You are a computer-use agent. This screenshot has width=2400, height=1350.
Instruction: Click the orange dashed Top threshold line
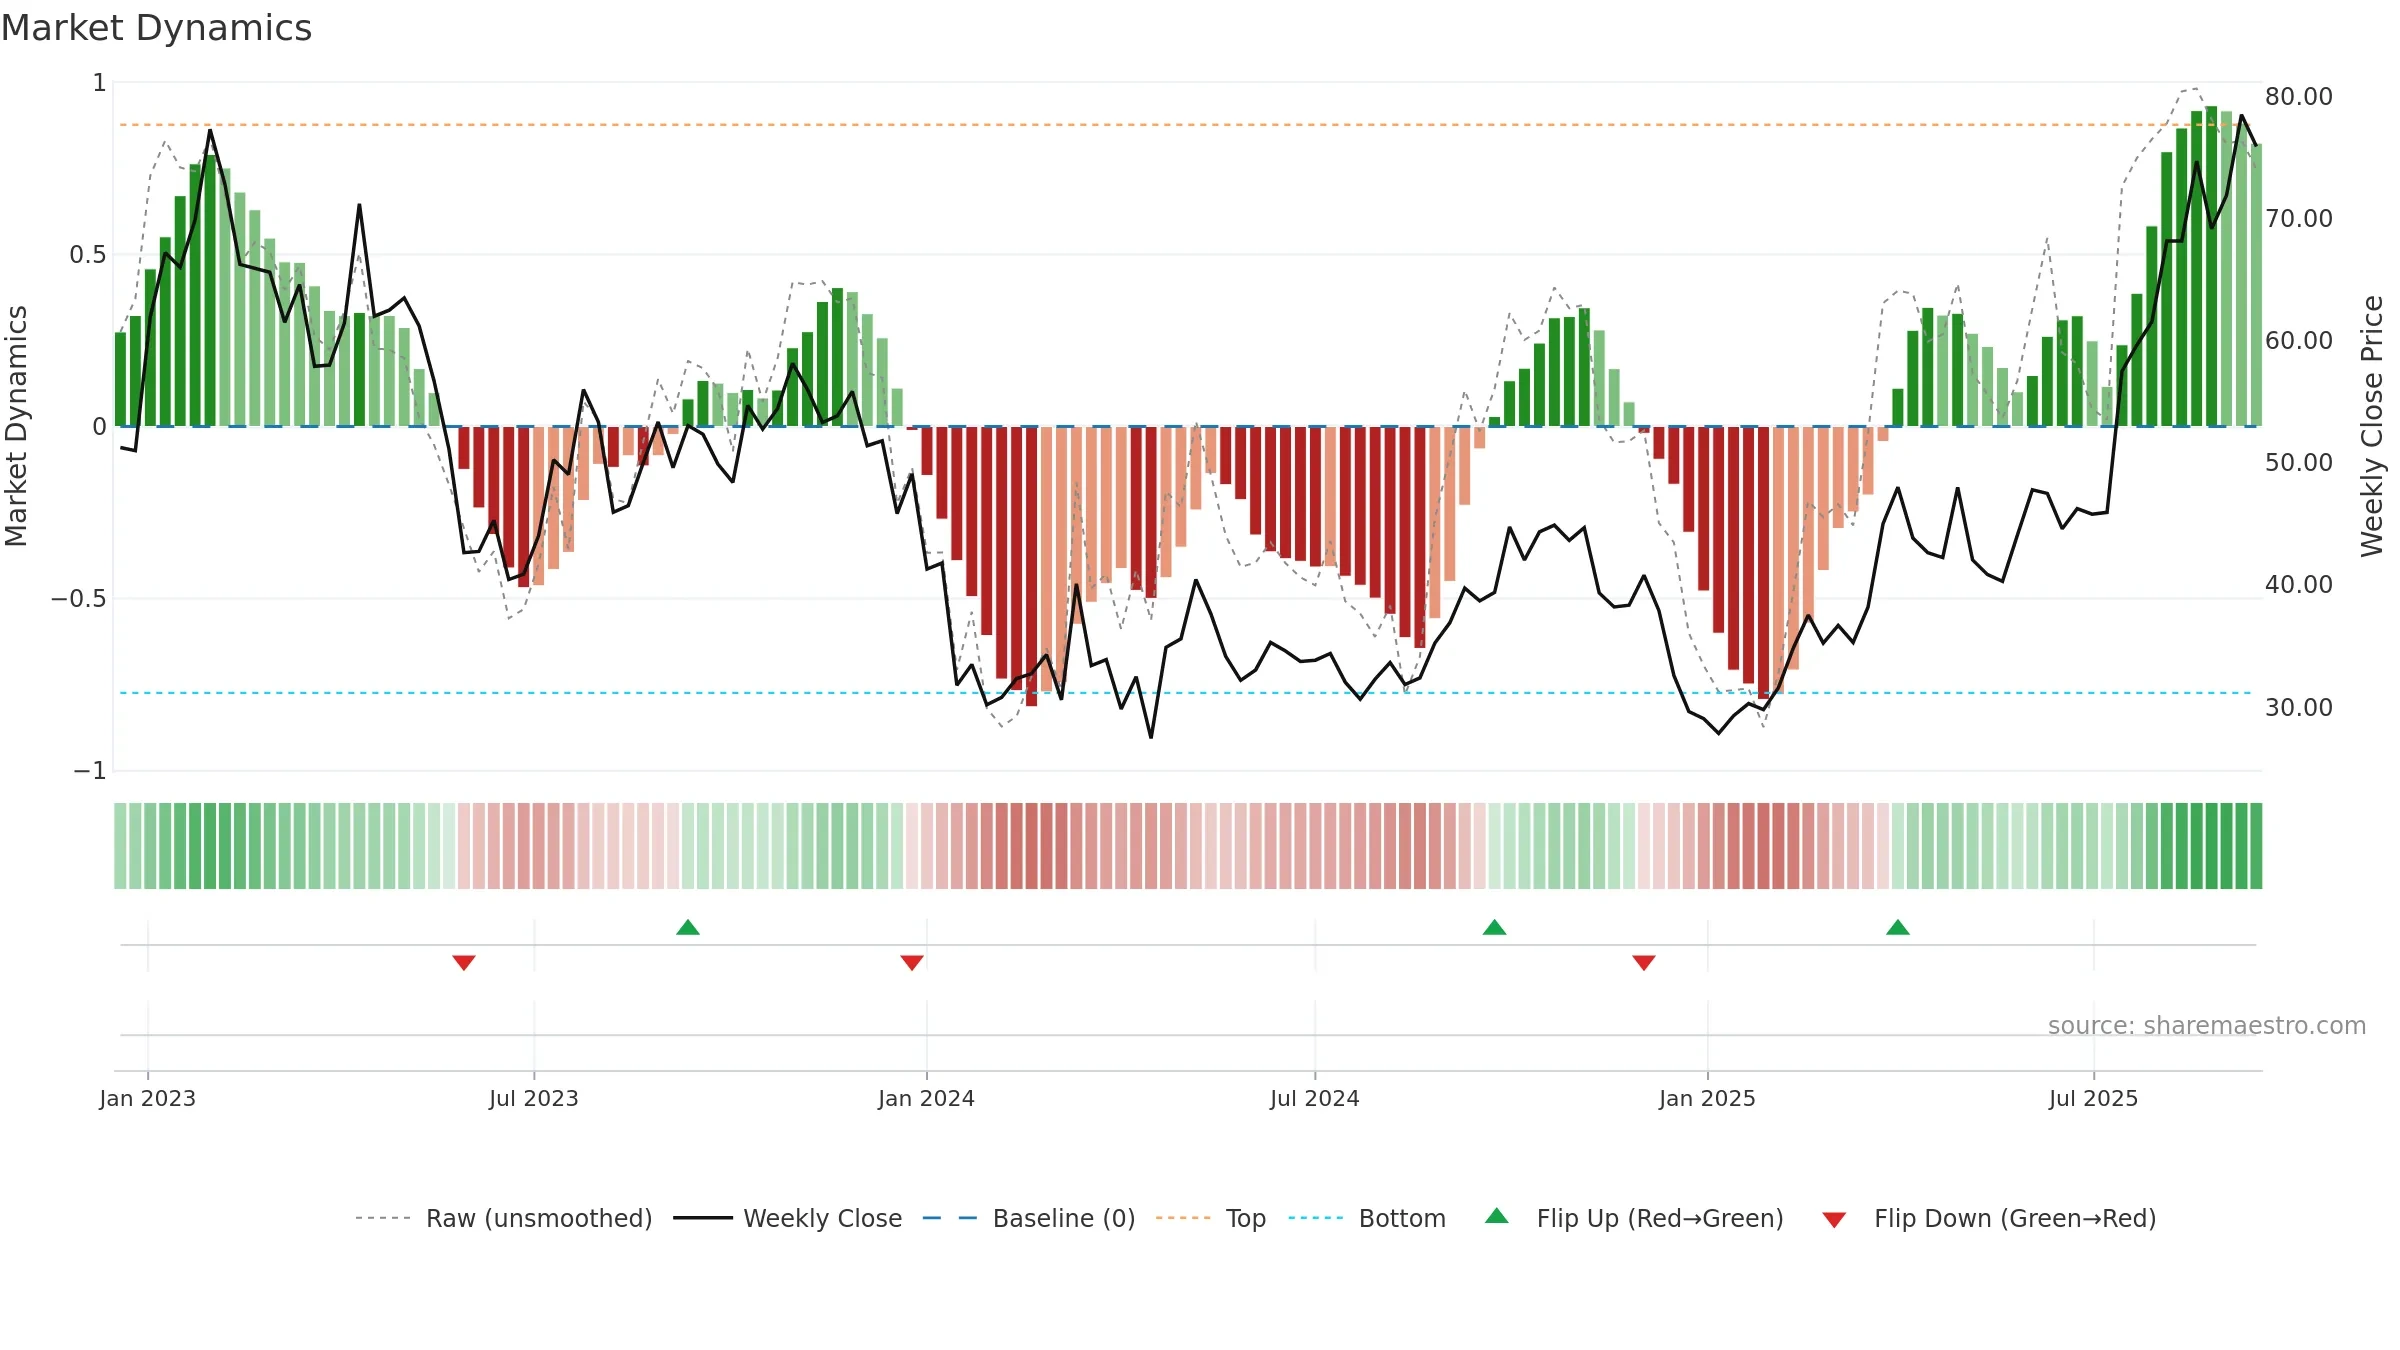coord(1185,125)
